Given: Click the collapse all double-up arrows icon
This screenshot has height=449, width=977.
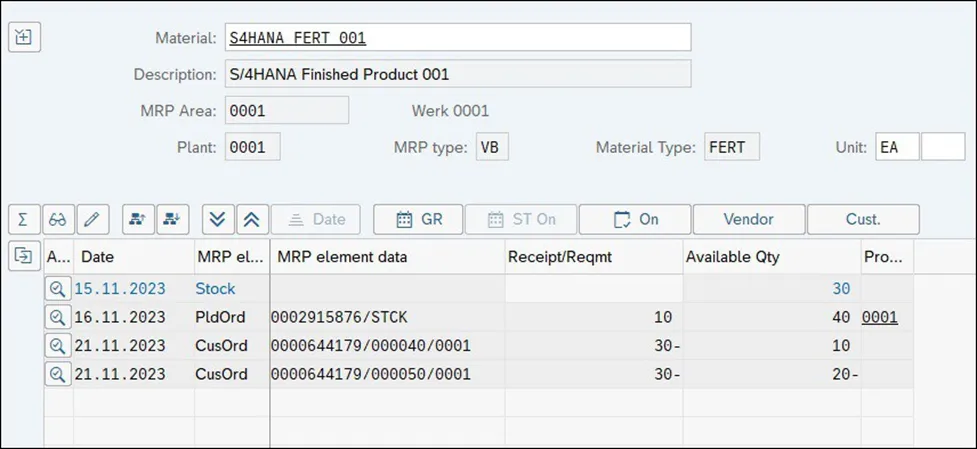Looking at the screenshot, I should [x=251, y=219].
